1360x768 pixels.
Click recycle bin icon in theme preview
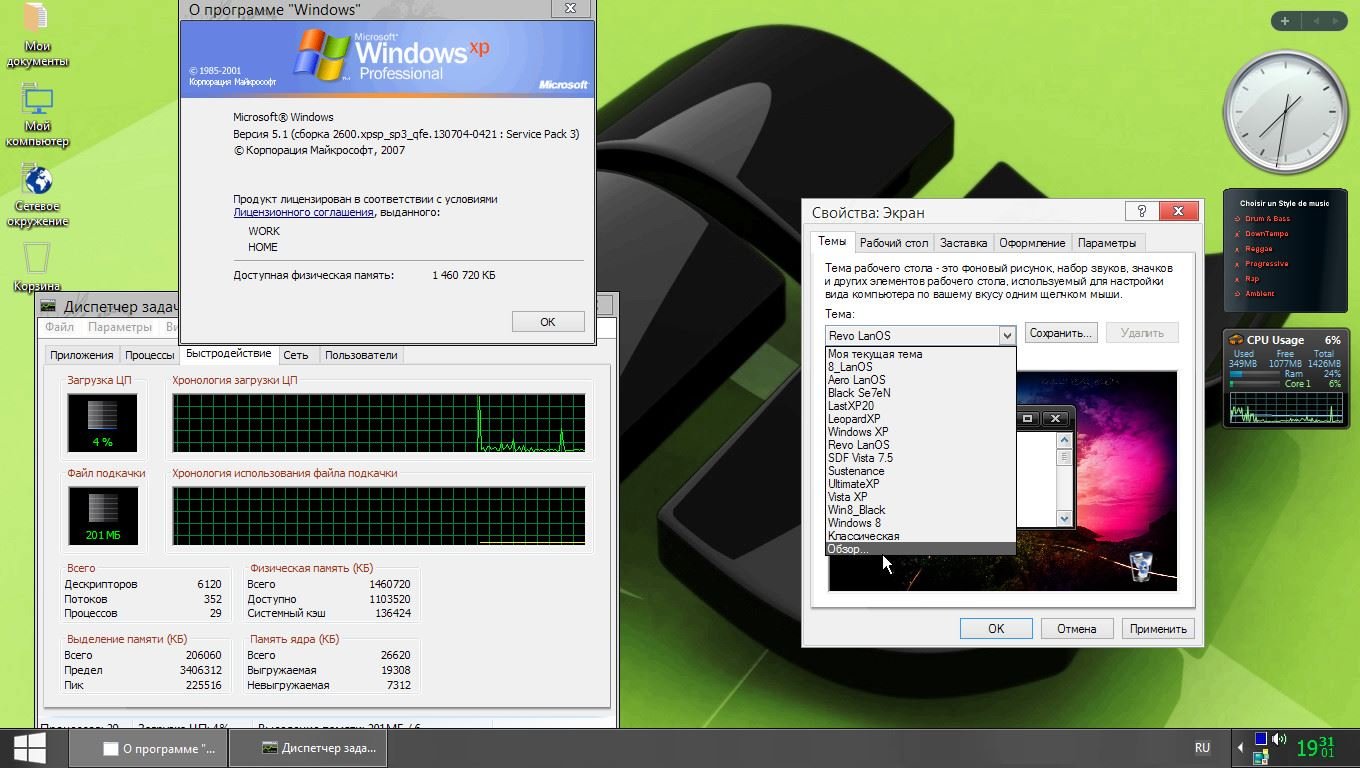1141,566
